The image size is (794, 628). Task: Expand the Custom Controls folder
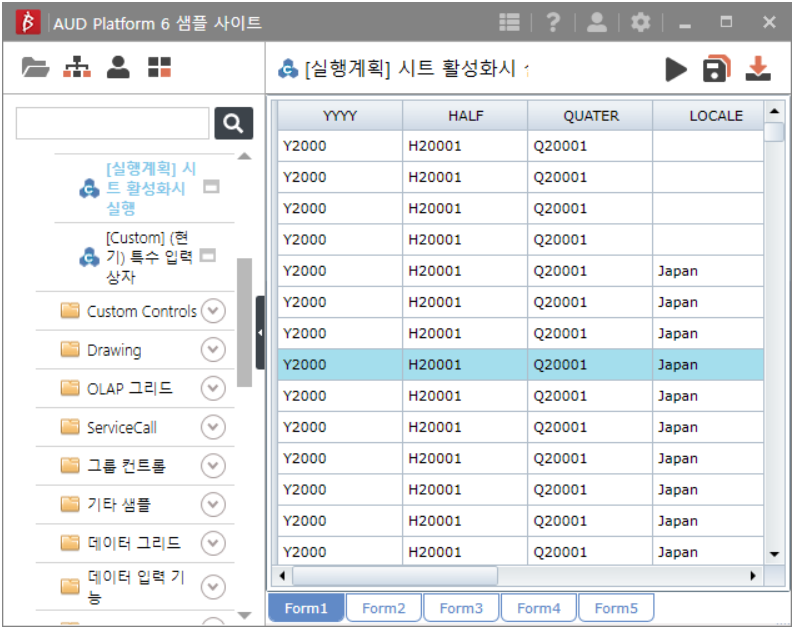213,311
